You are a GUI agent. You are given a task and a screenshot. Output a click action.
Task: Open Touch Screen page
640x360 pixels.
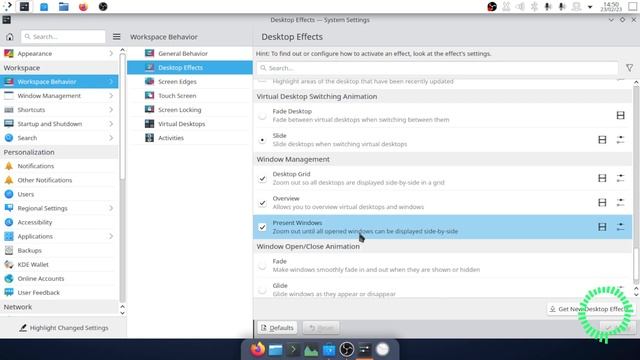tap(190, 96)
